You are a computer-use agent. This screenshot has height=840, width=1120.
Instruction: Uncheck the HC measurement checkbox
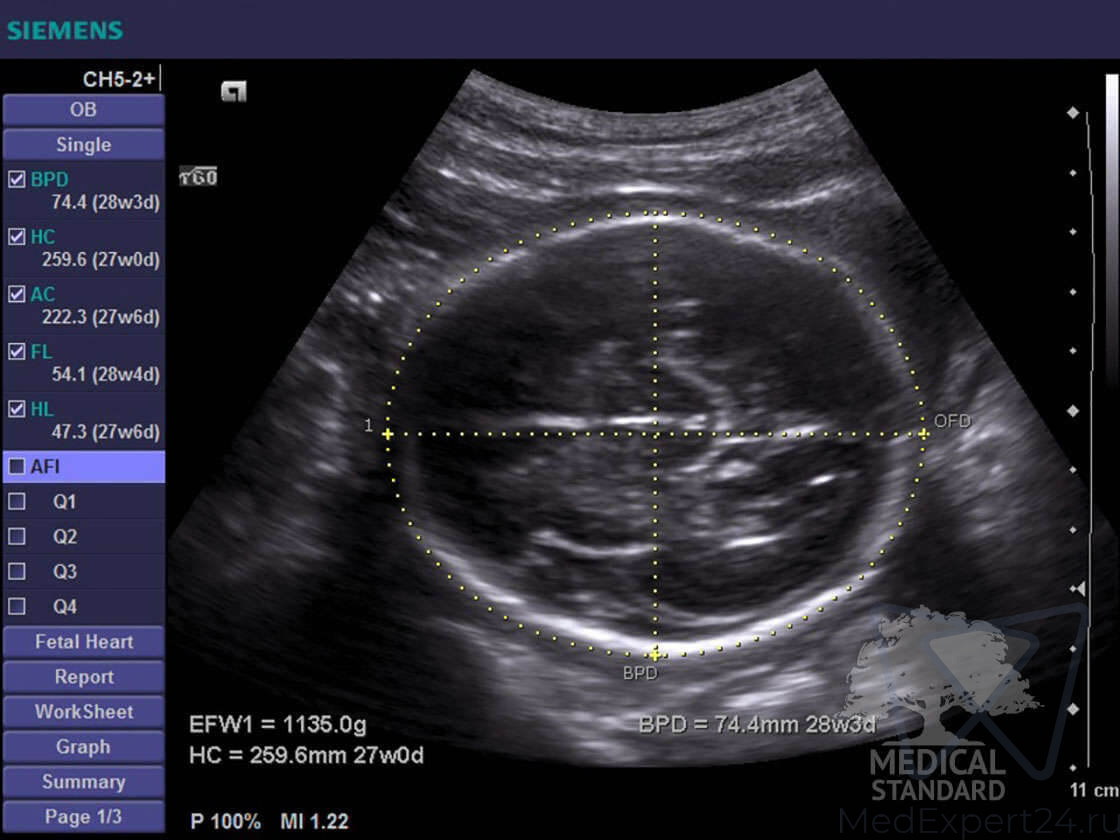pos(16,237)
